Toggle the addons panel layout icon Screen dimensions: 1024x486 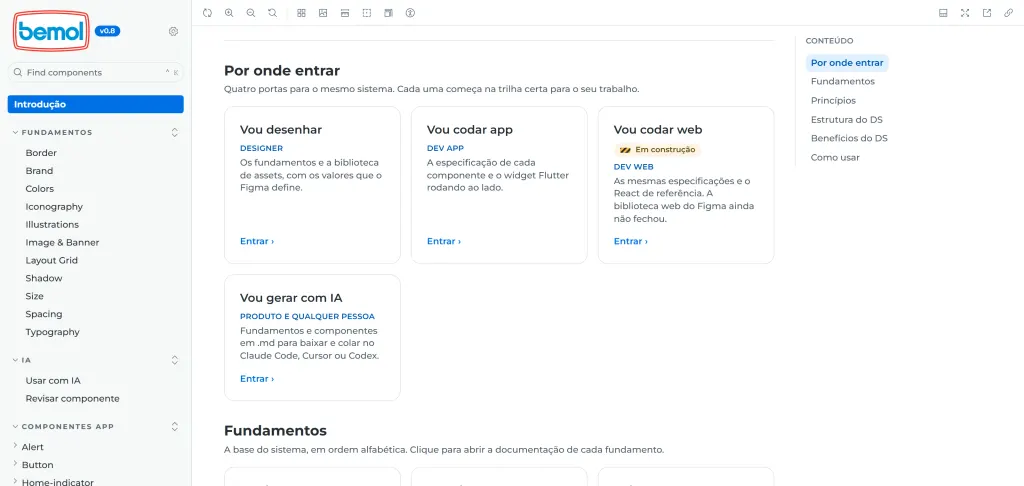click(943, 12)
